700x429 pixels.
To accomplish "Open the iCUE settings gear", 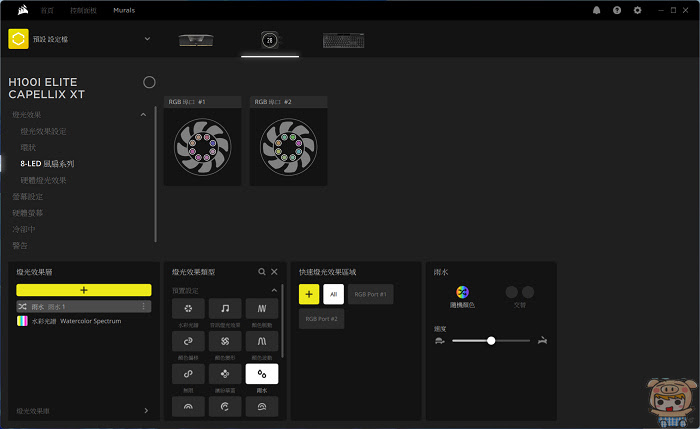I will point(638,10).
